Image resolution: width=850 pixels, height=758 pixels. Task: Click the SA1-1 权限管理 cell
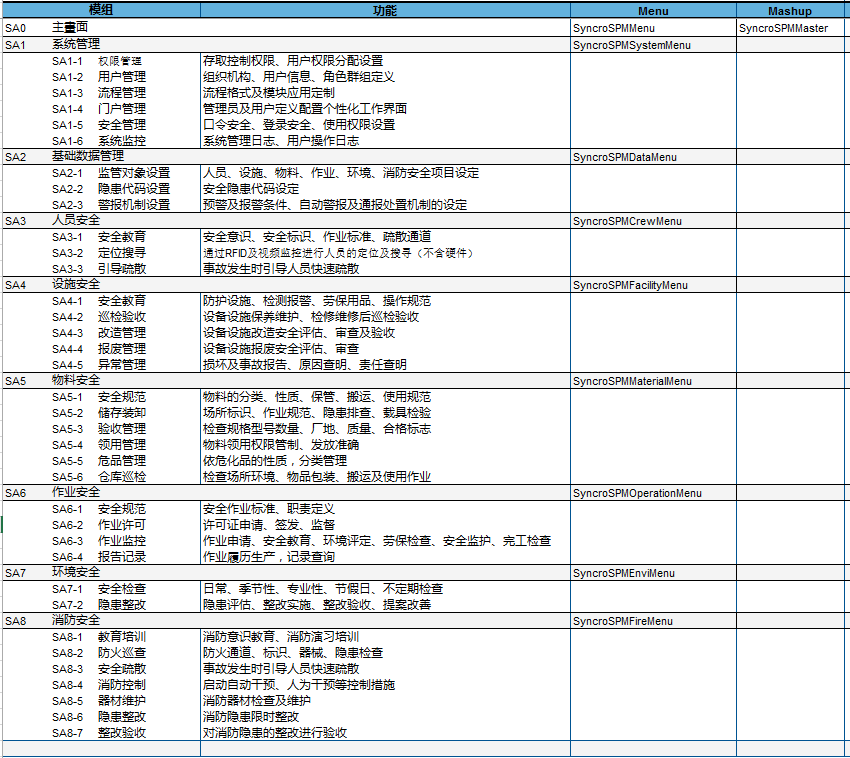pos(101,61)
